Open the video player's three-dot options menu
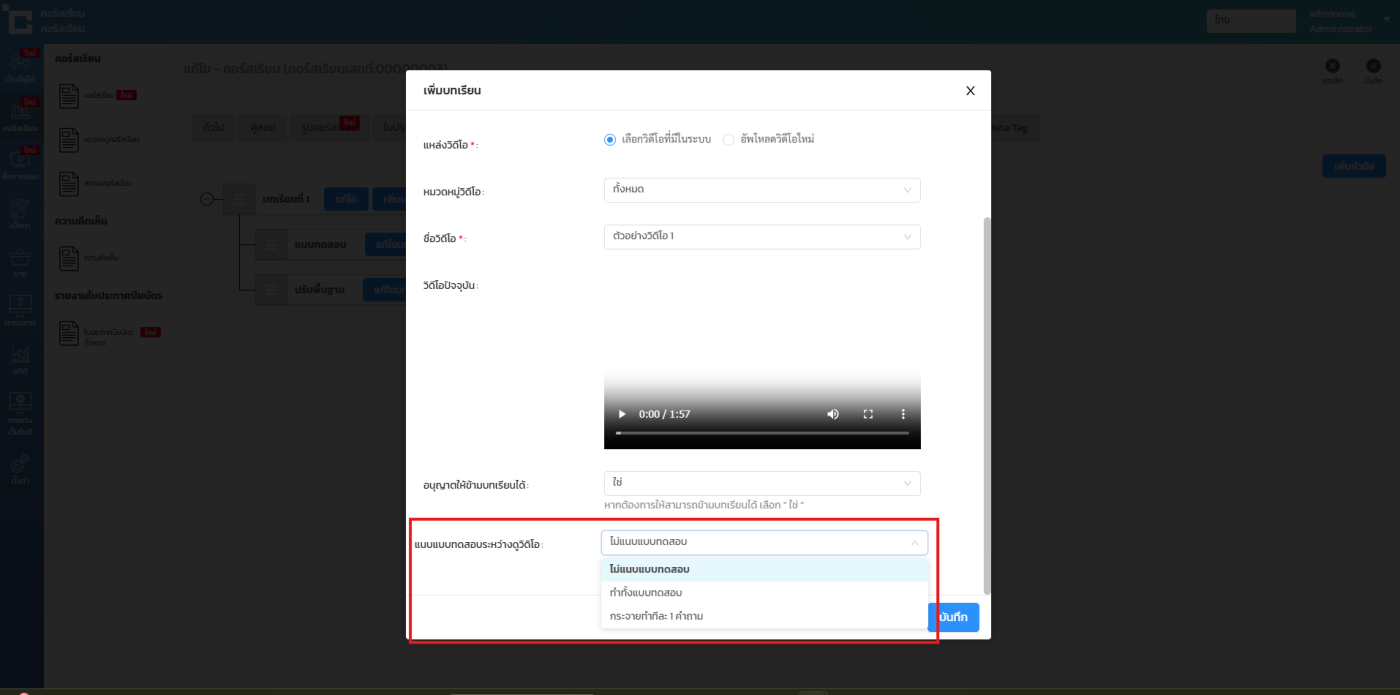Screen dimensions: 1400x695 click(x=903, y=414)
